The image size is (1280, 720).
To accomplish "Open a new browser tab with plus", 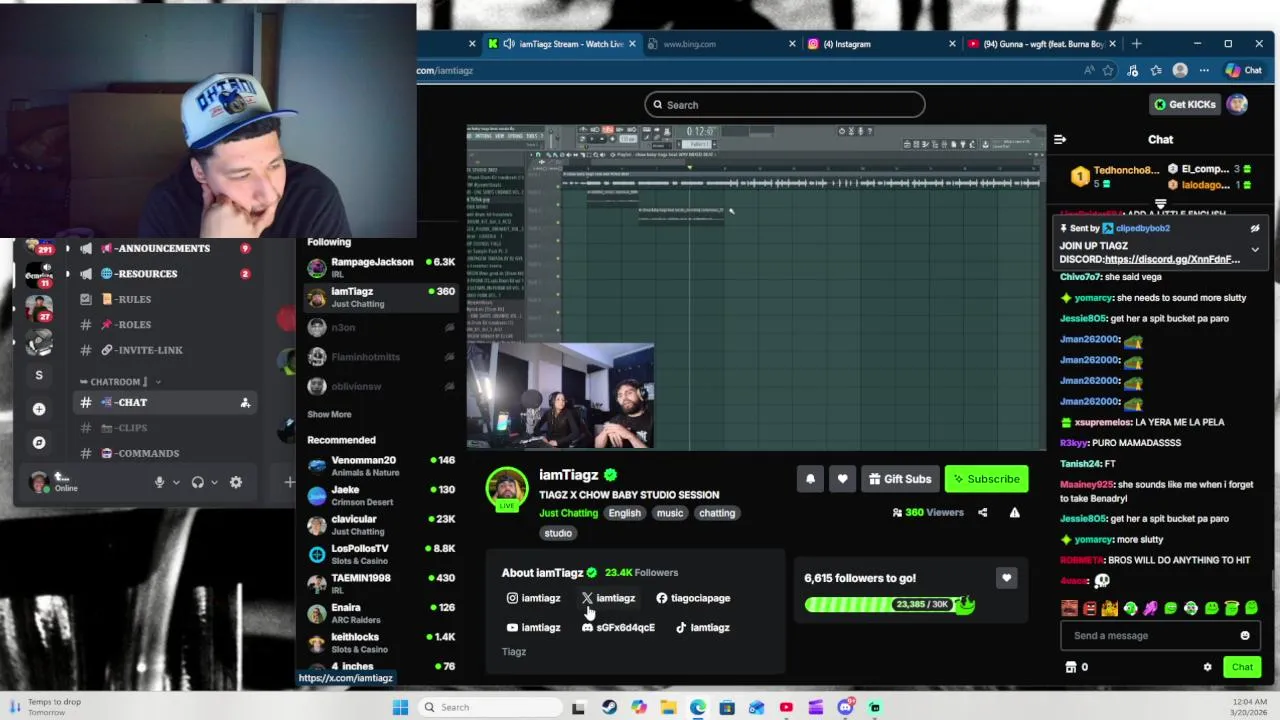I will click(x=1136, y=44).
